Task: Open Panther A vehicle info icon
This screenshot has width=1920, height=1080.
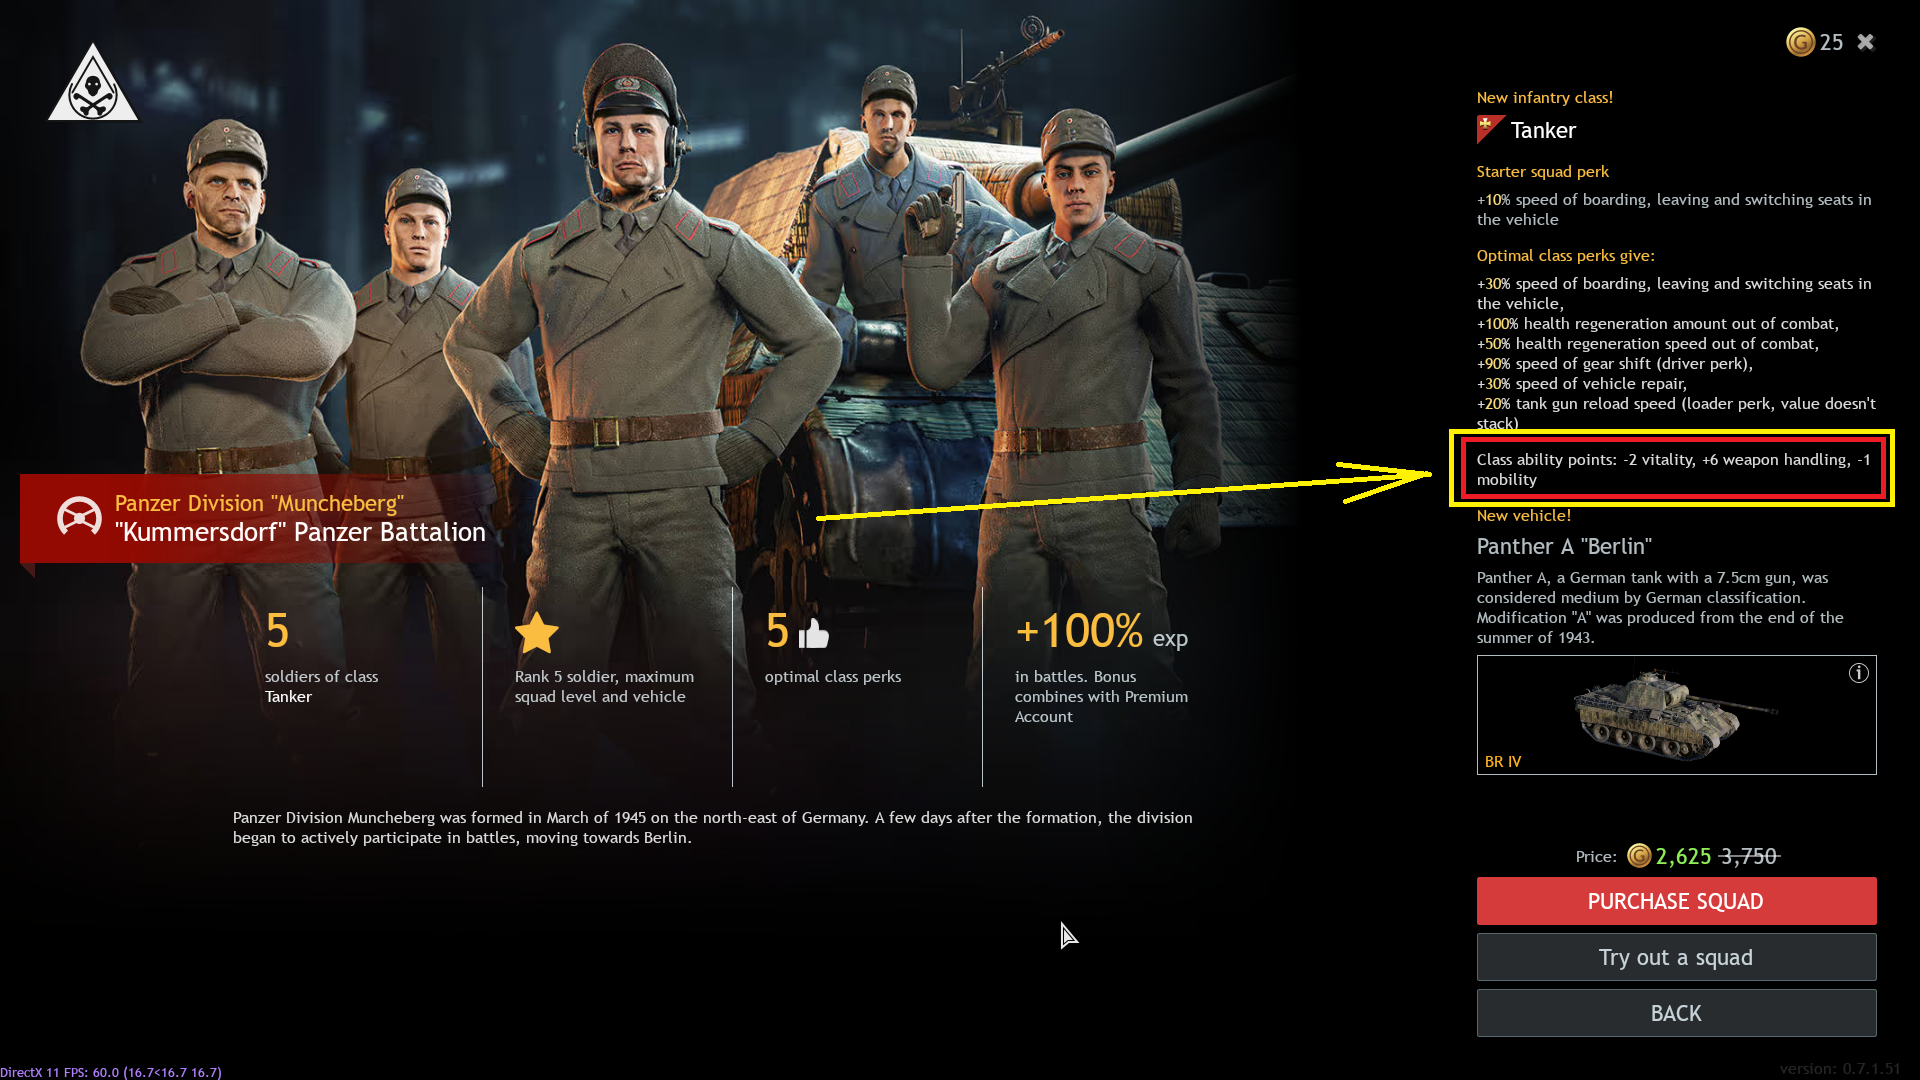Action: tap(1859, 673)
